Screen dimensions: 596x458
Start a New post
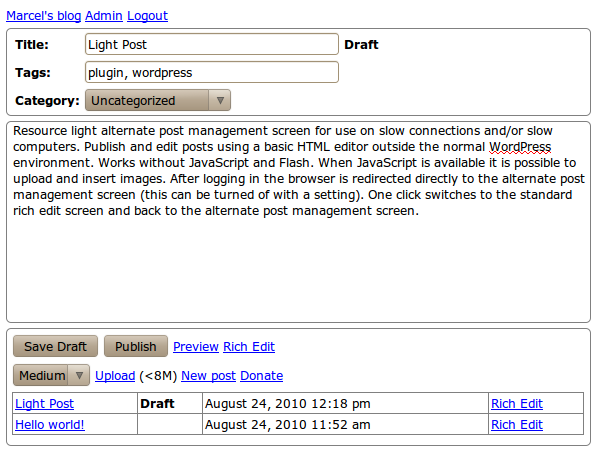tap(209, 376)
